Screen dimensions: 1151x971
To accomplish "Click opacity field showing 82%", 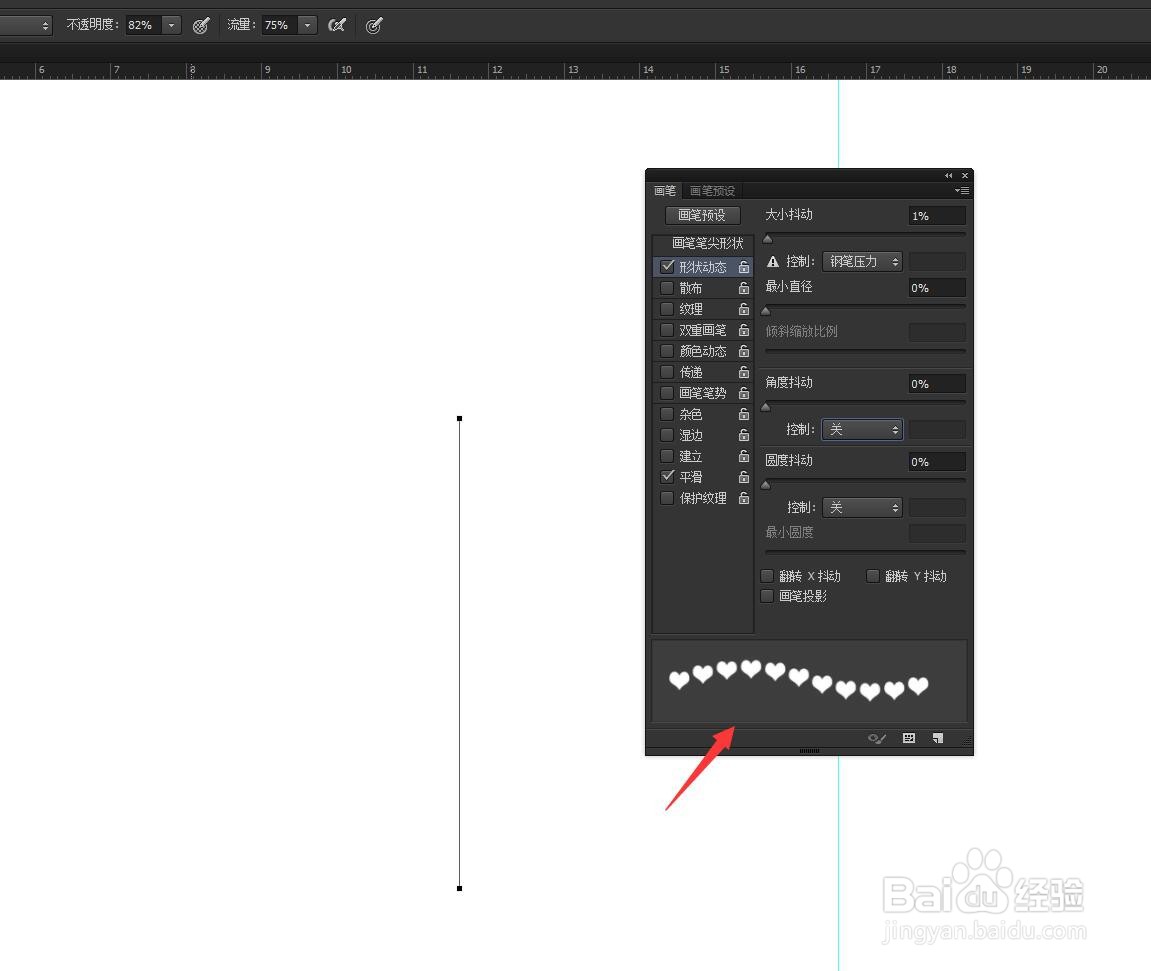I will (143, 26).
